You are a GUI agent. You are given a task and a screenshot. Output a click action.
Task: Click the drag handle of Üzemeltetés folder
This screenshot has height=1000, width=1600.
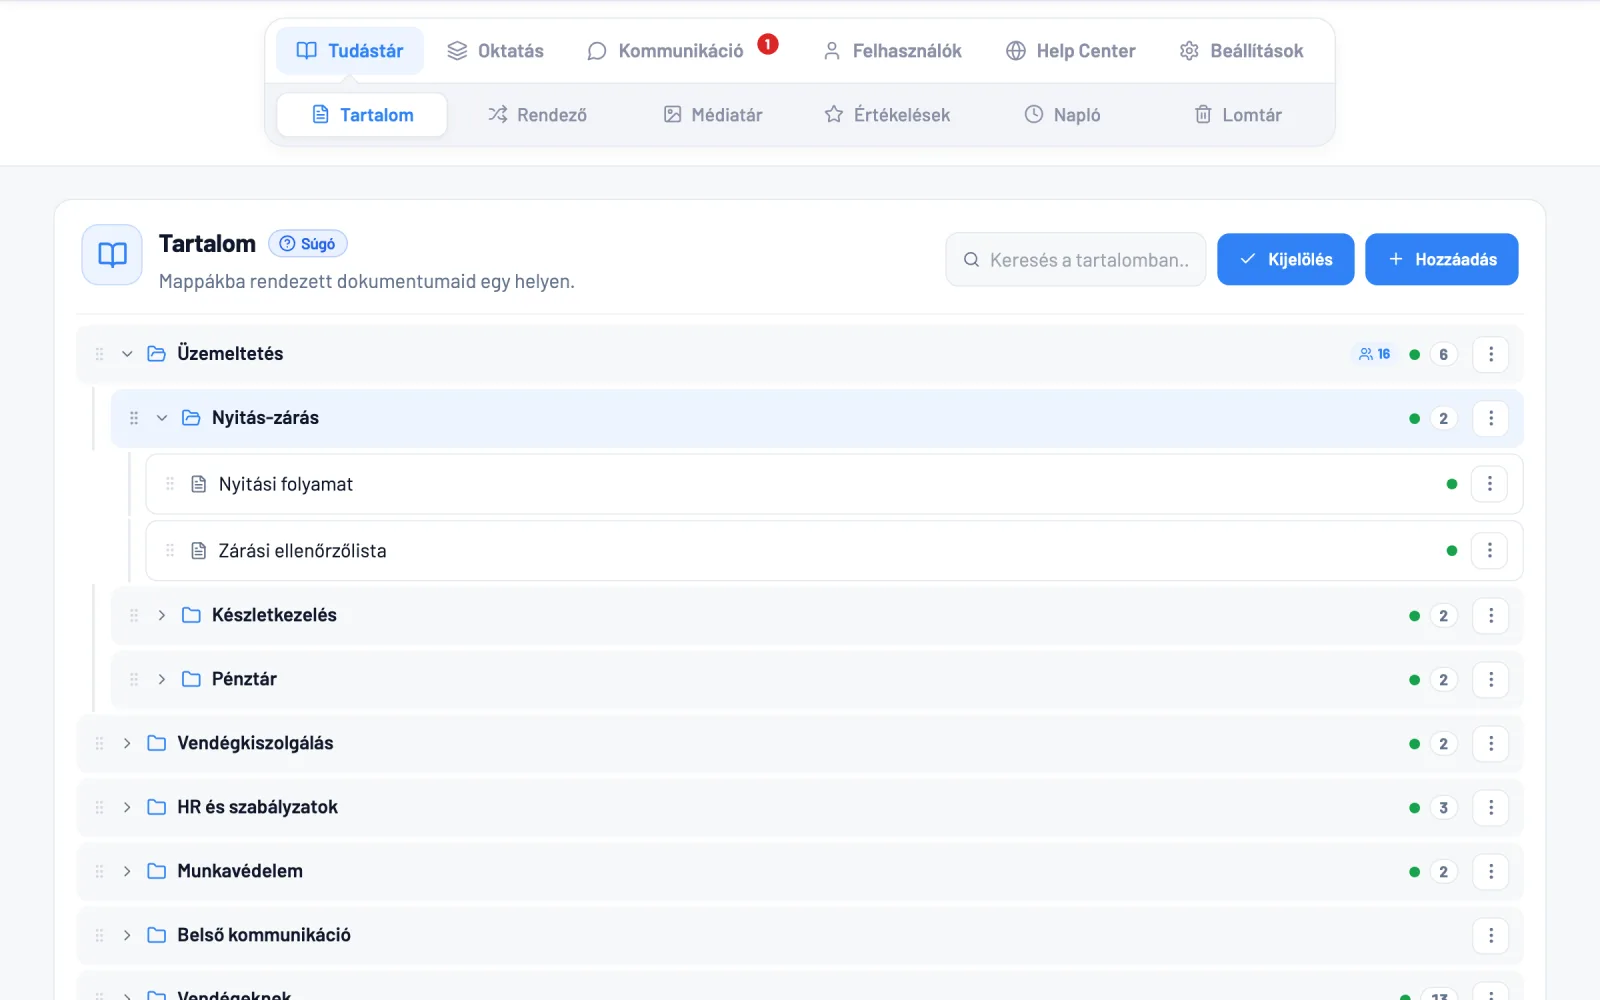click(x=99, y=354)
